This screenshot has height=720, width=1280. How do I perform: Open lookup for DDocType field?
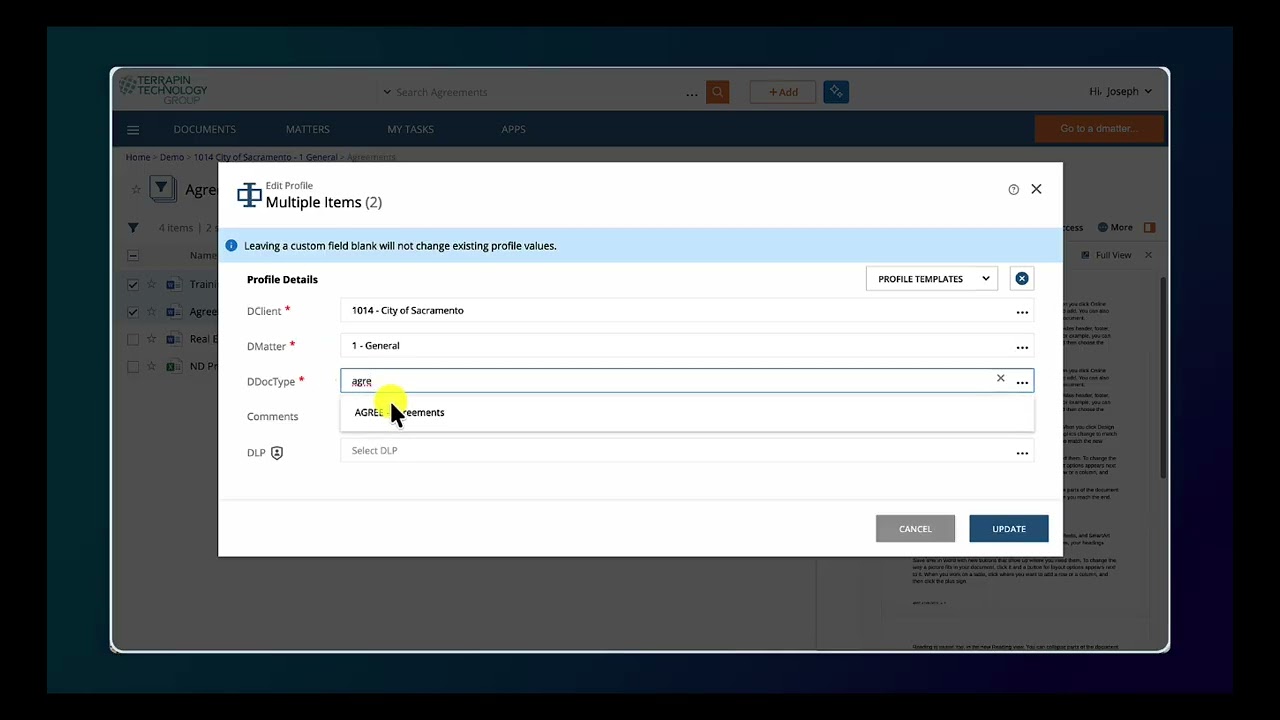point(1022,382)
